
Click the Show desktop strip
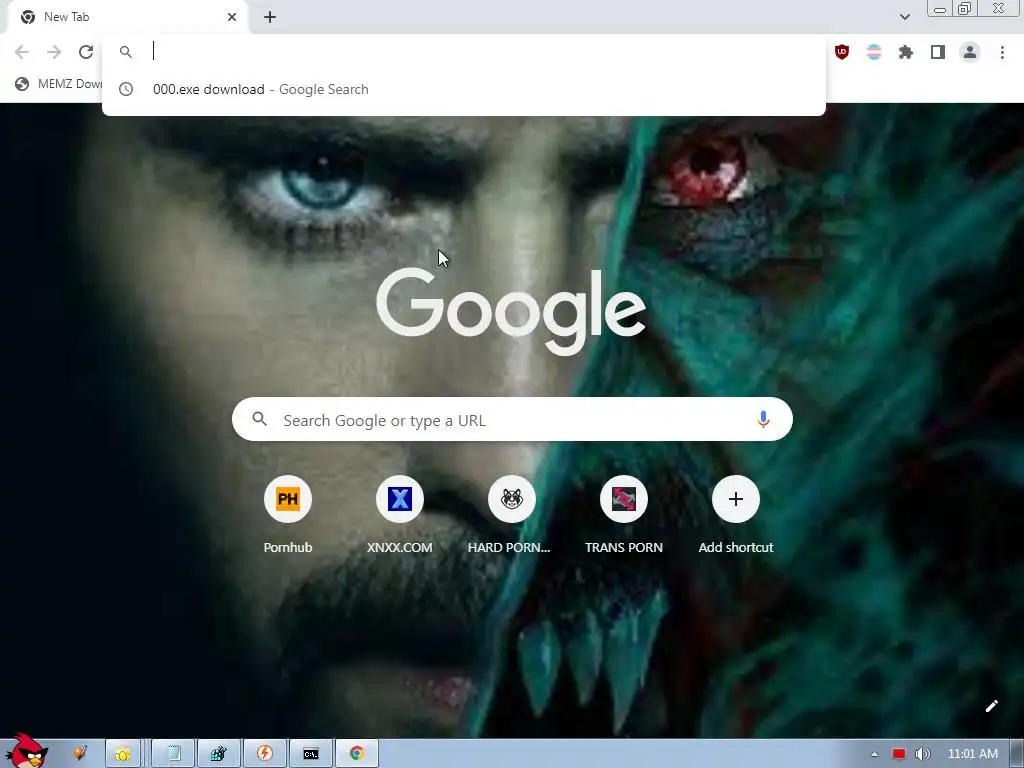(1017, 754)
